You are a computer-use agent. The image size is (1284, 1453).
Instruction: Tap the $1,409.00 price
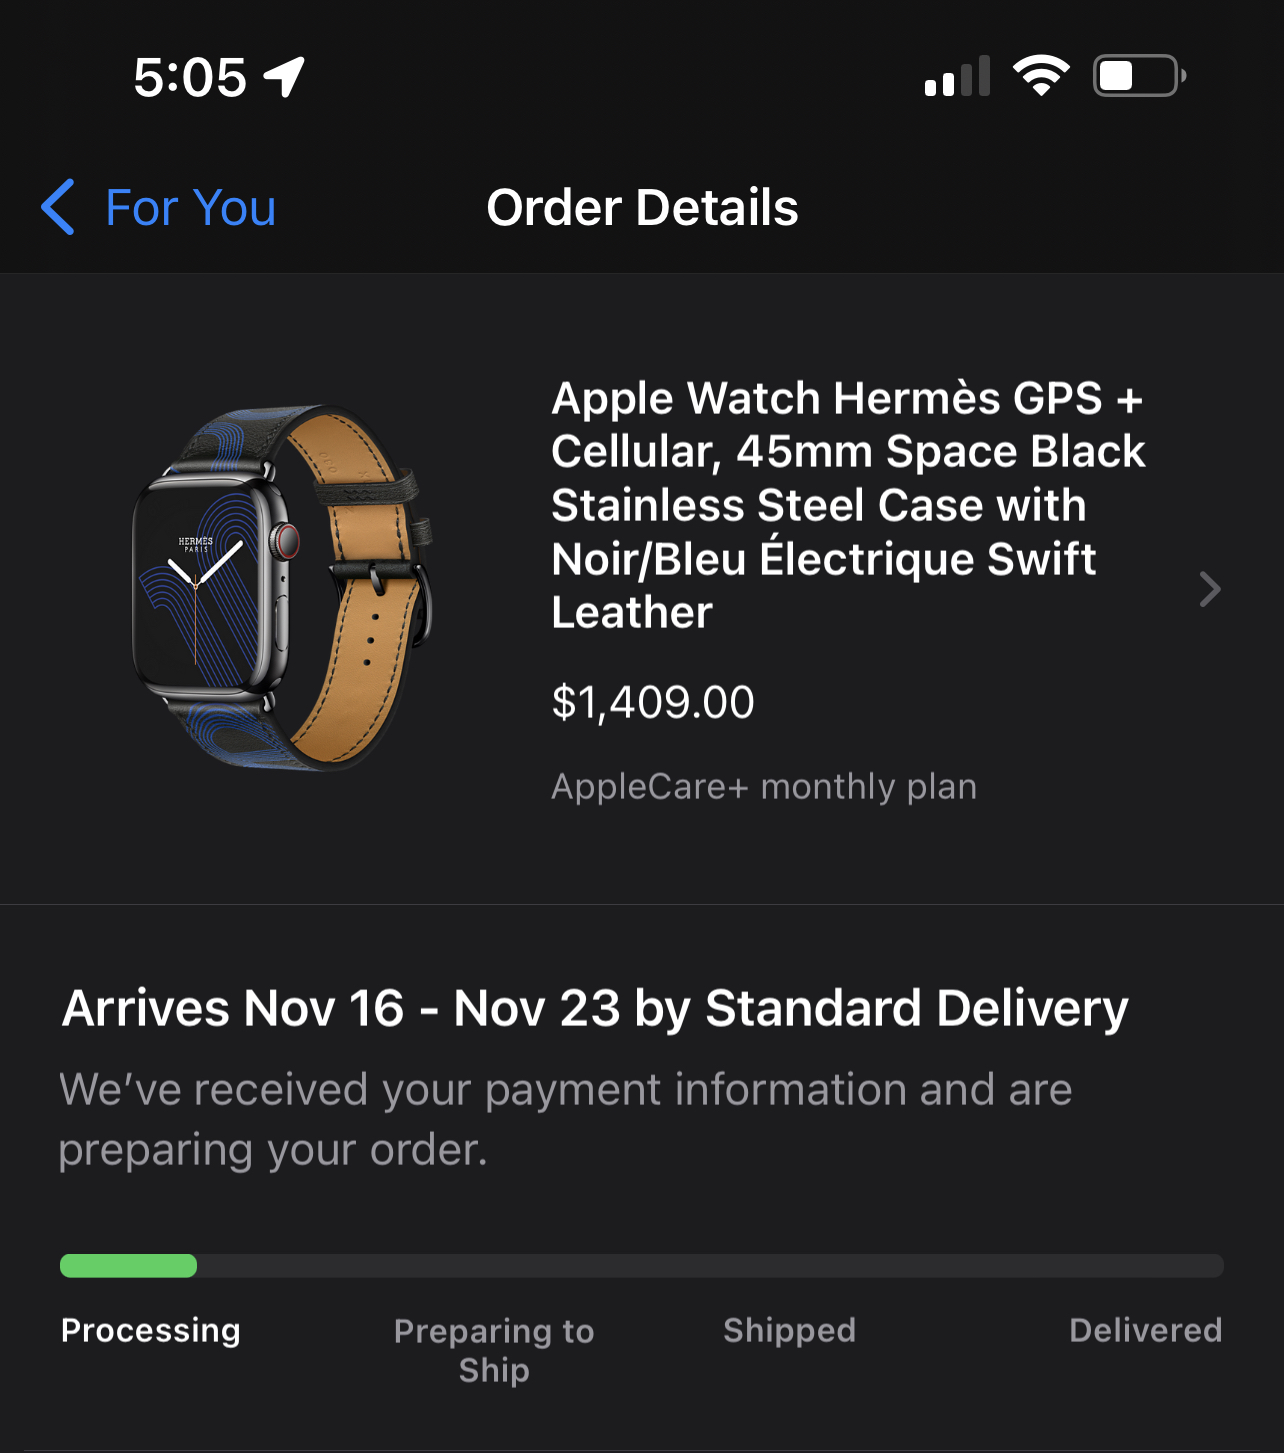pos(653,702)
